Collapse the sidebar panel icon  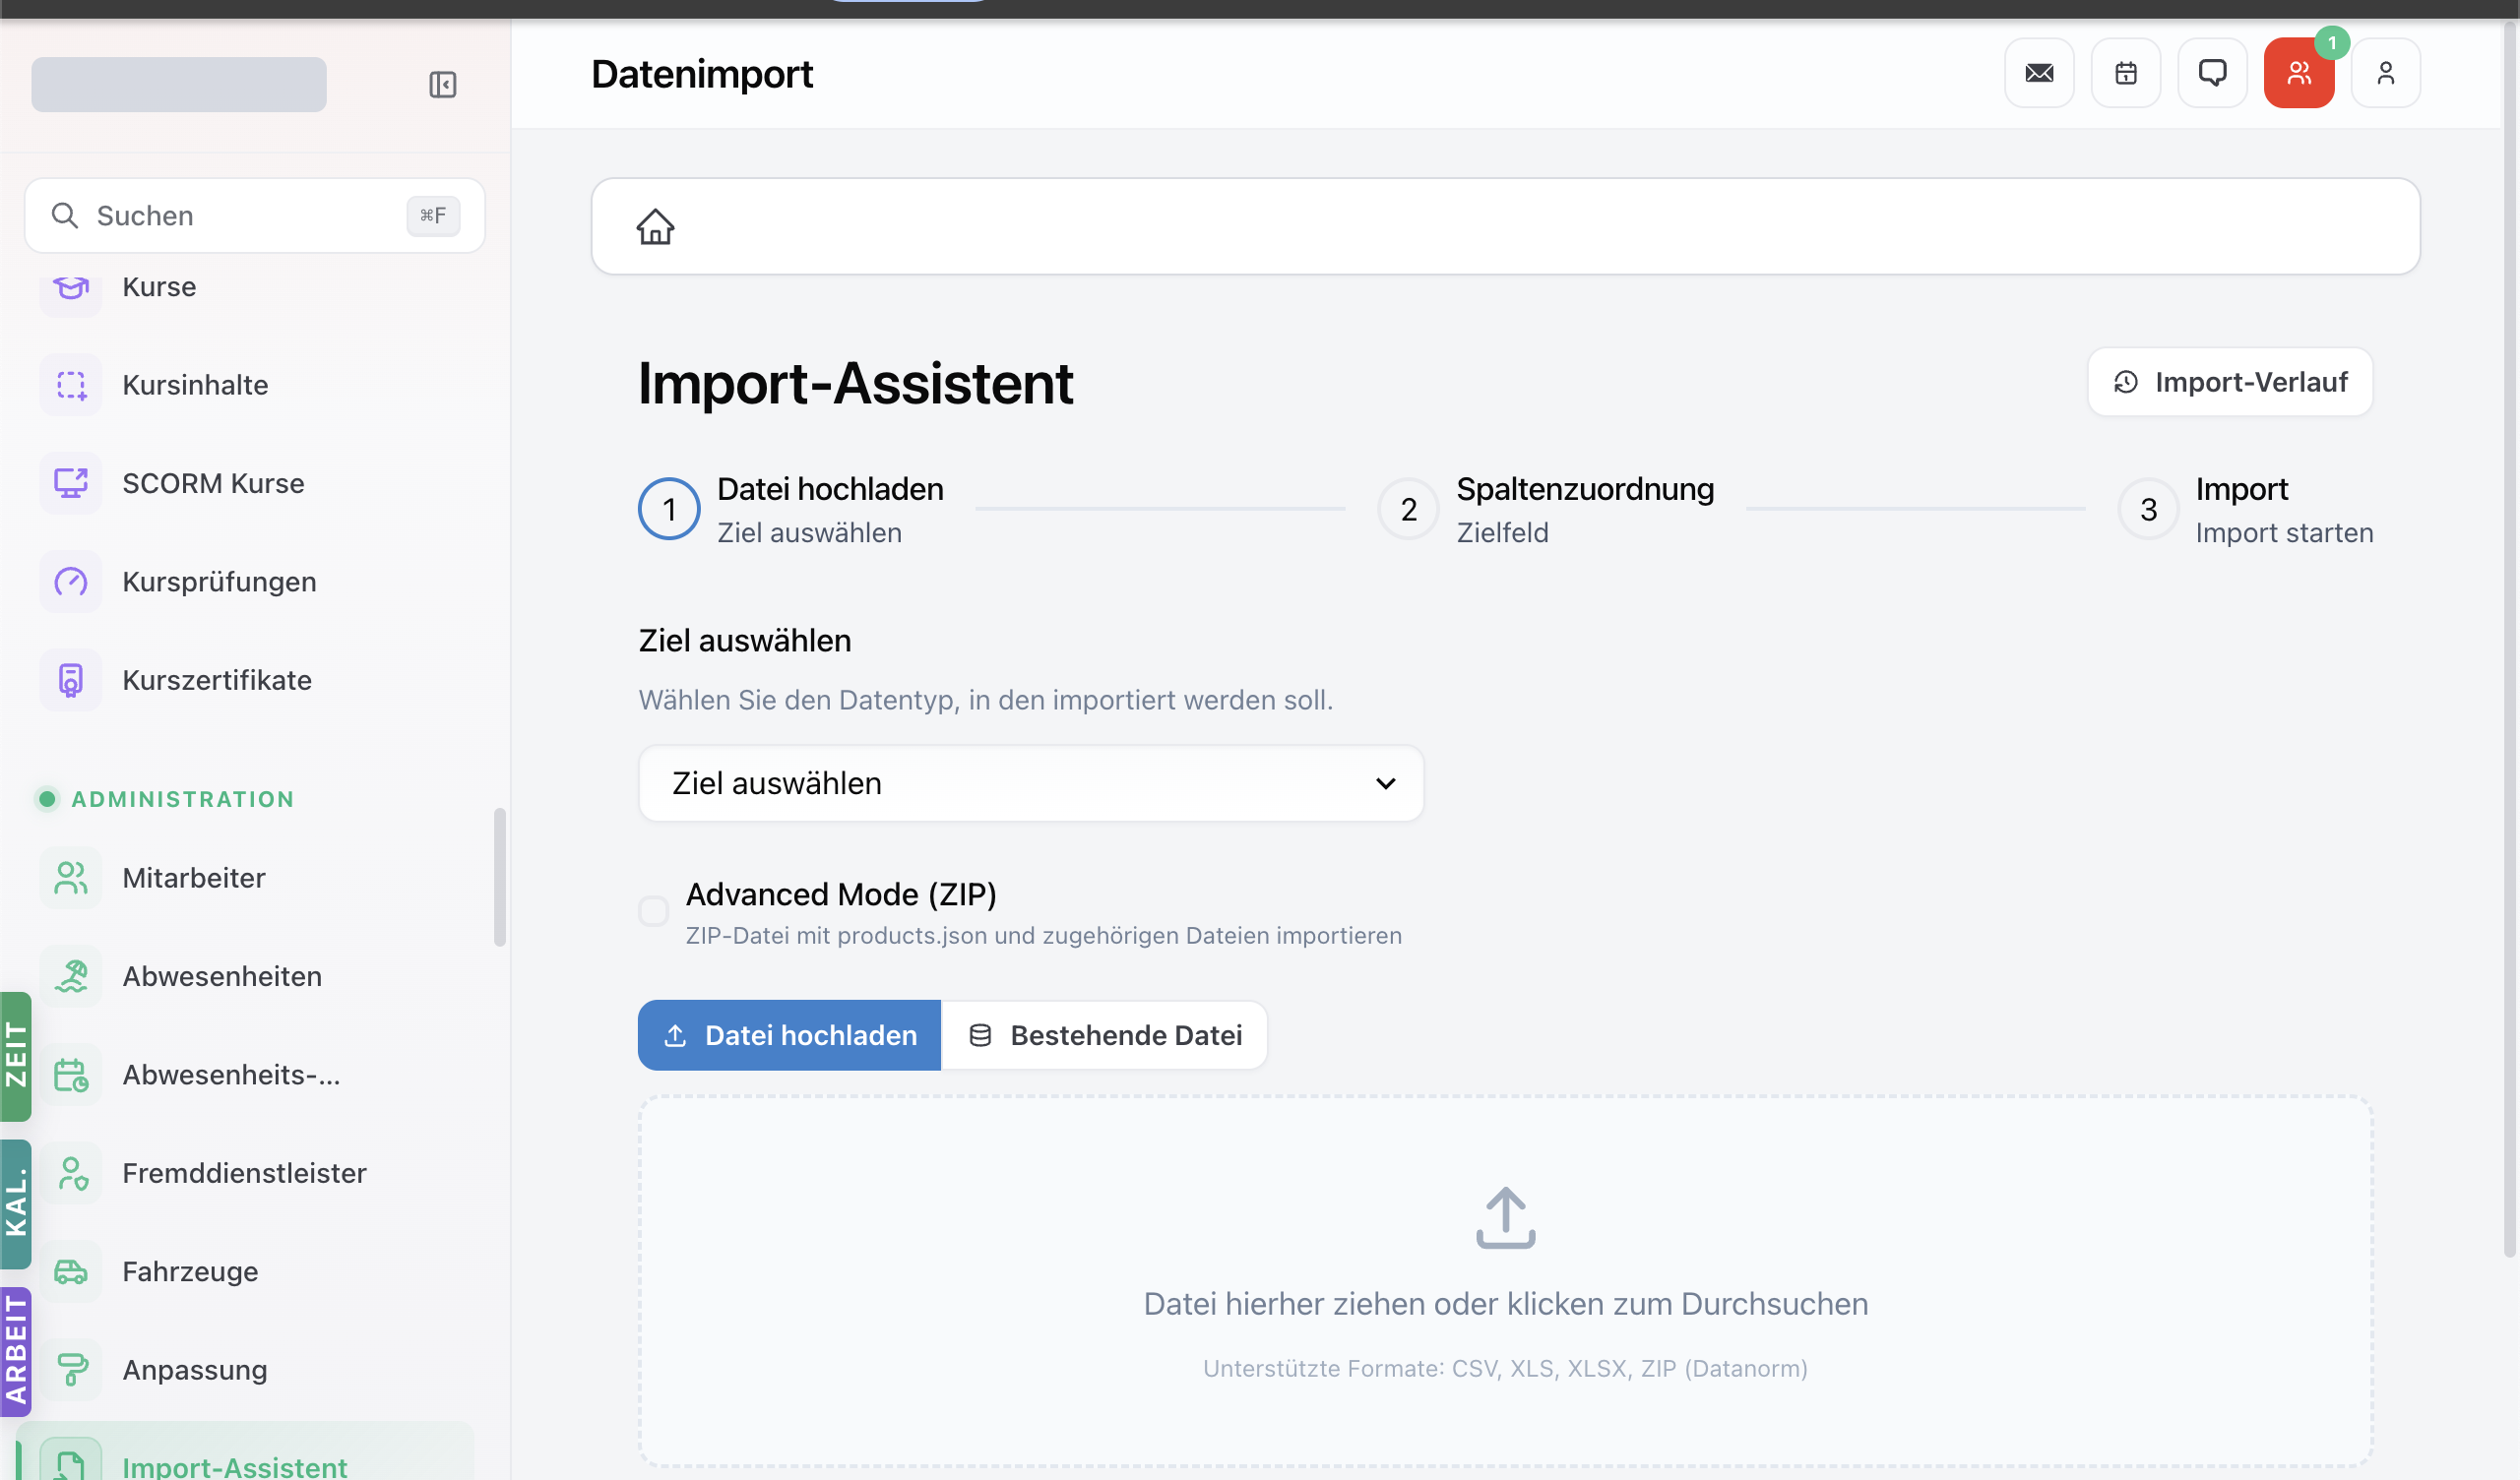pyautogui.click(x=442, y=84)
